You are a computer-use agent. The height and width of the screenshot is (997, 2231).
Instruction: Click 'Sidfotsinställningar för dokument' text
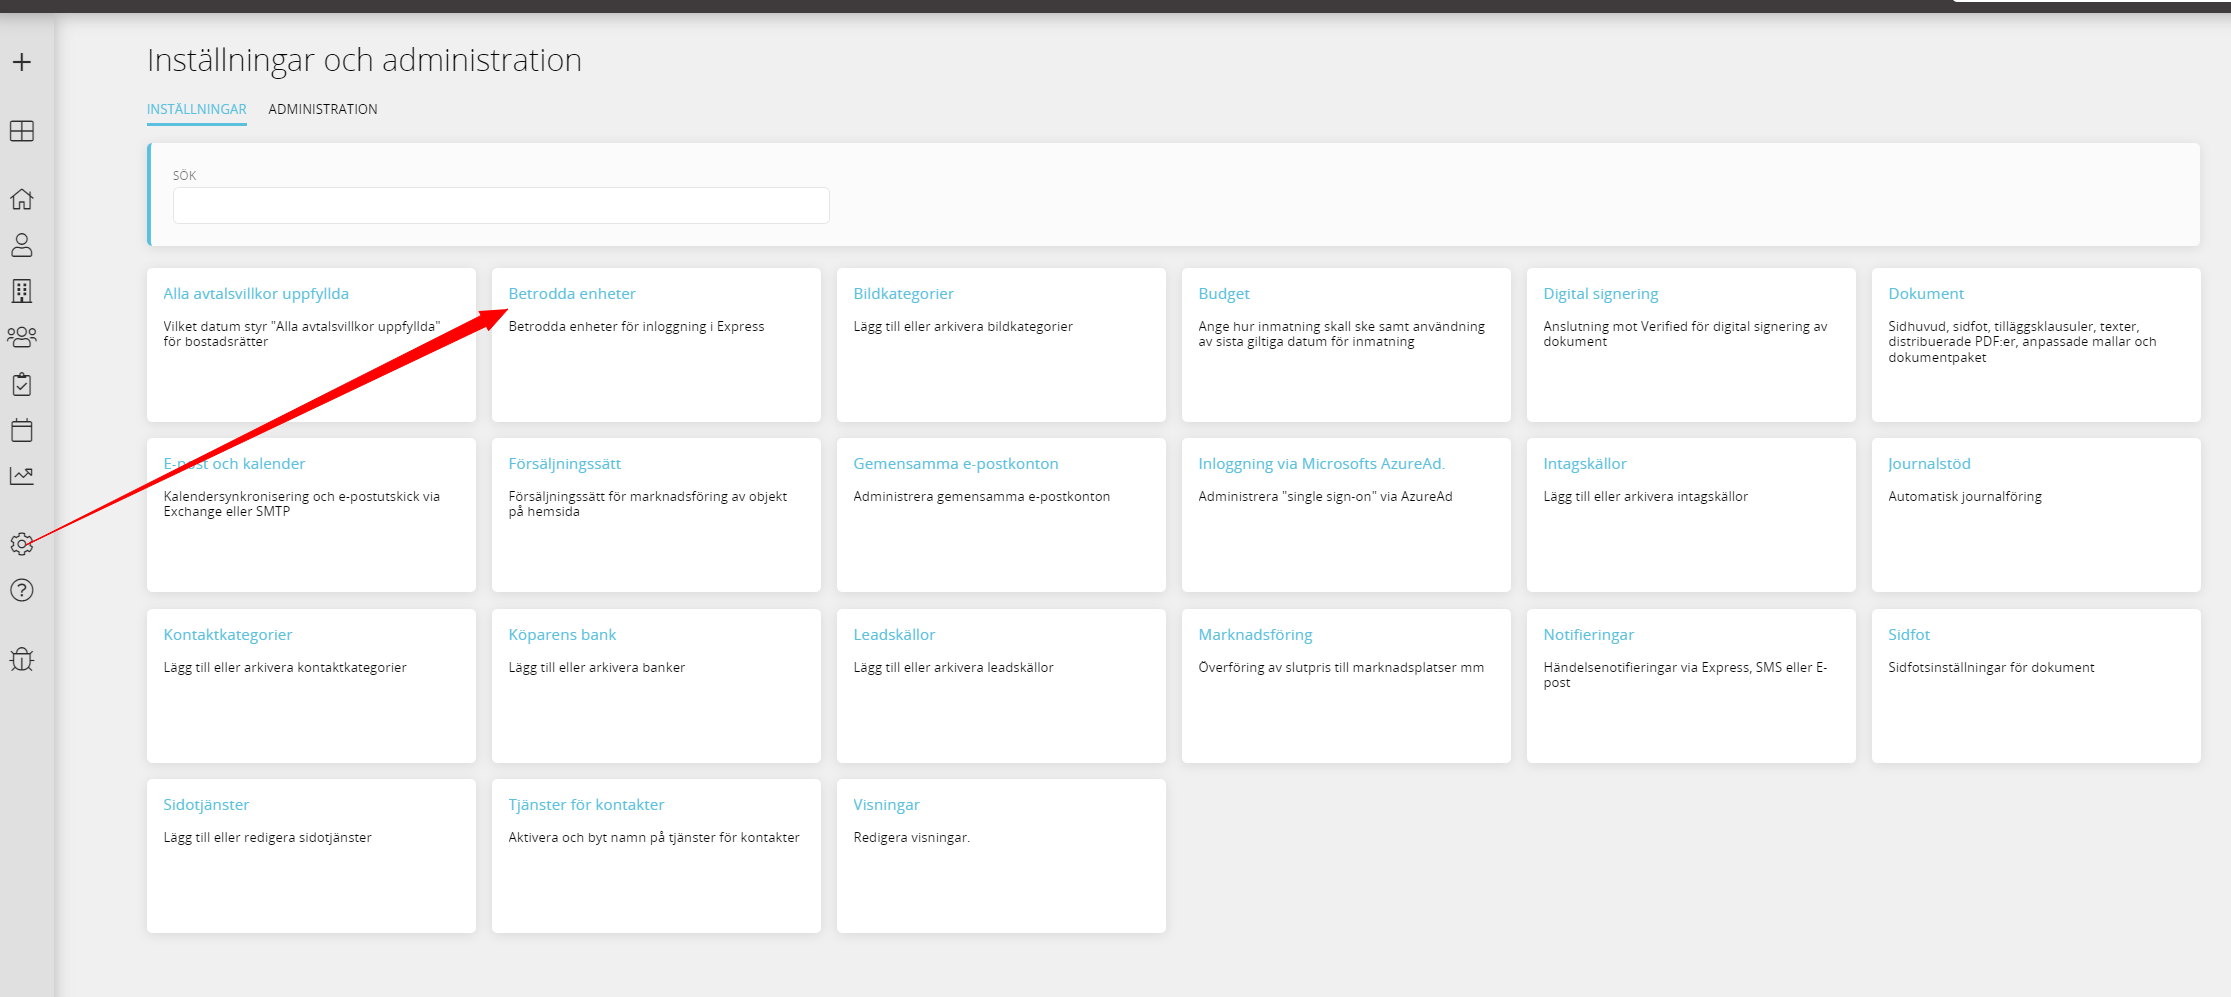pyautogui.click(x=1991, y=668)
